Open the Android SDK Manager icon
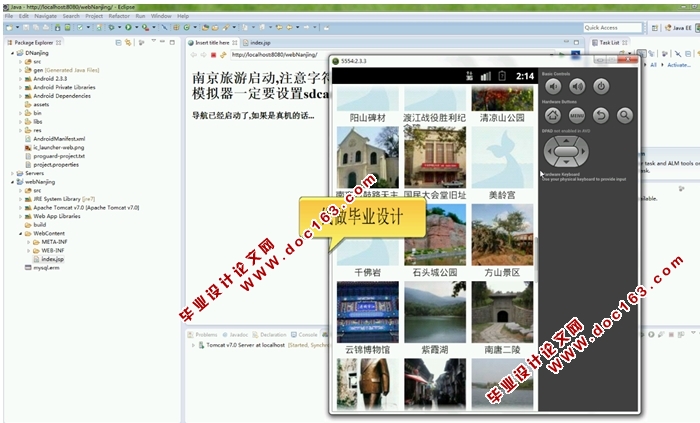700x423 pixels. (58, 28)
